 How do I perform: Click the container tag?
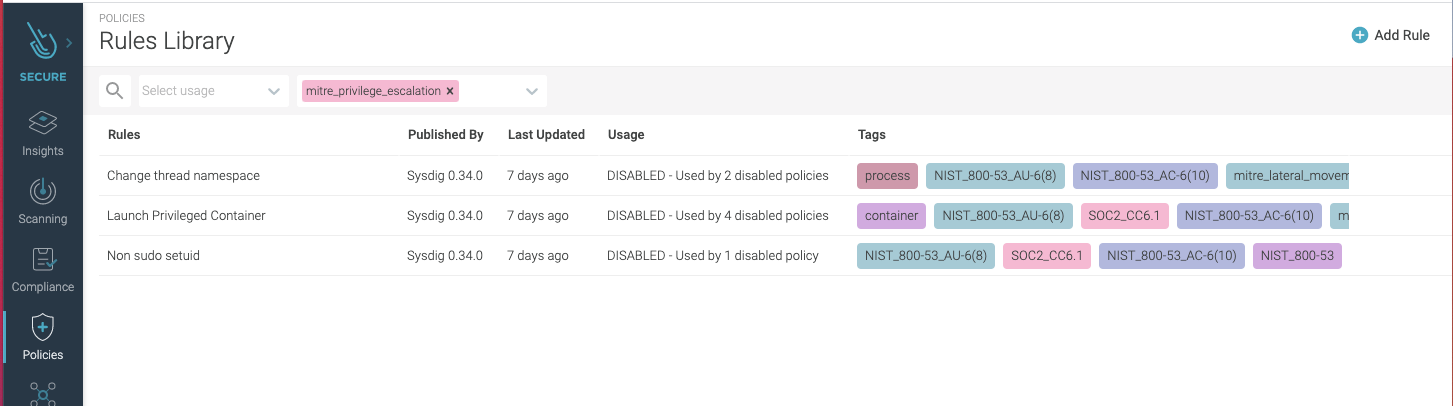coord(891,216)
